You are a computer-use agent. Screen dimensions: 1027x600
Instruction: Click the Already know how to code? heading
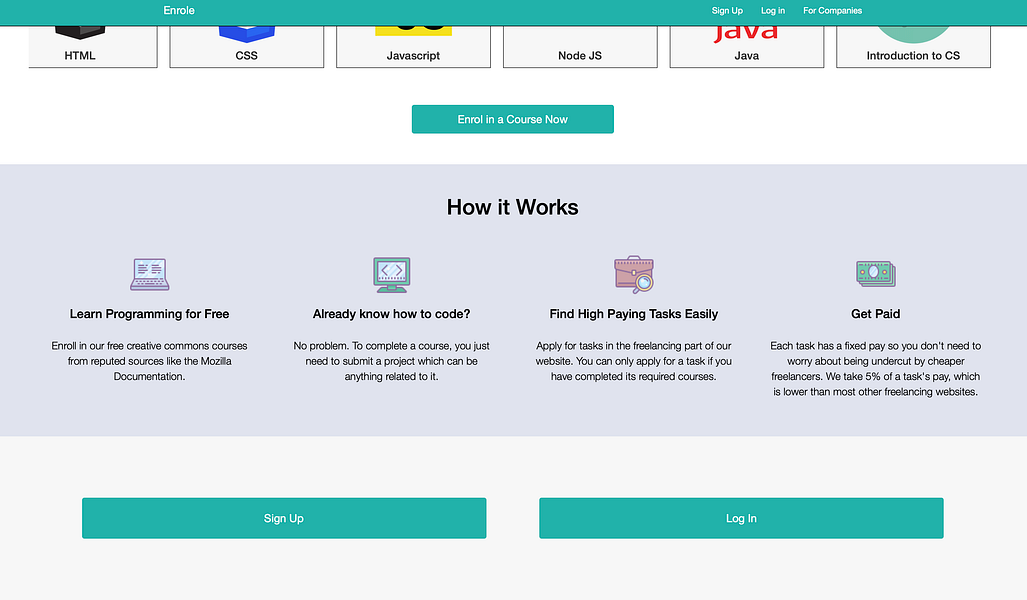[392, 314]
